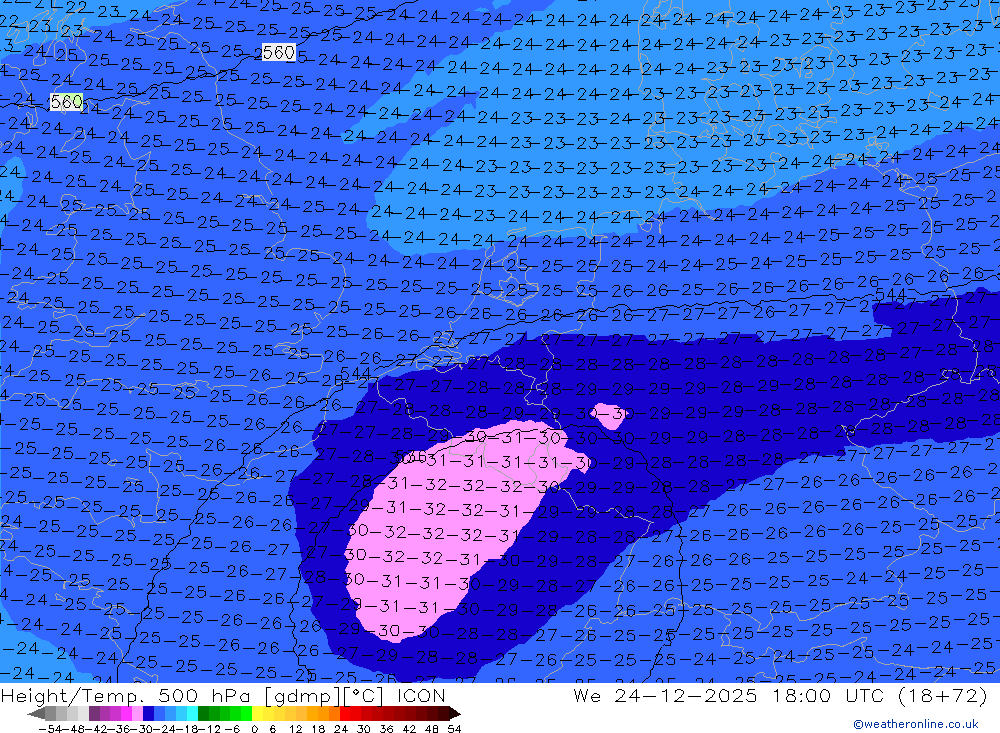Click the 'ICON' model name in title
Image resolution: width=1000 pixels, height=733 pixels.
[421, 695]
